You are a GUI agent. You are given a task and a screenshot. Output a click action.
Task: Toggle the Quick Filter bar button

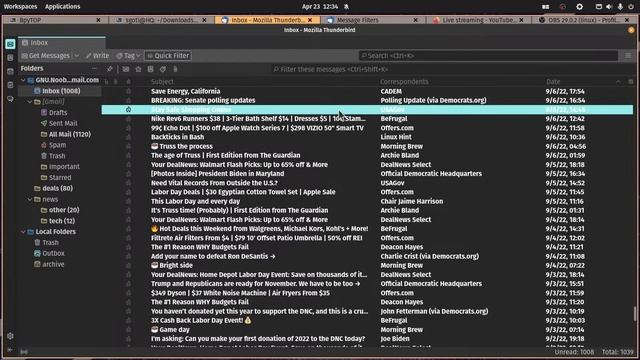[168, 56]
